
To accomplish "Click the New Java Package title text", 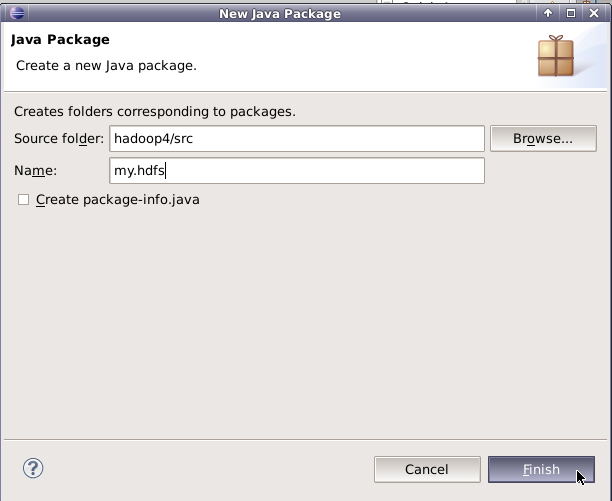I will click(x=280, y=13).
